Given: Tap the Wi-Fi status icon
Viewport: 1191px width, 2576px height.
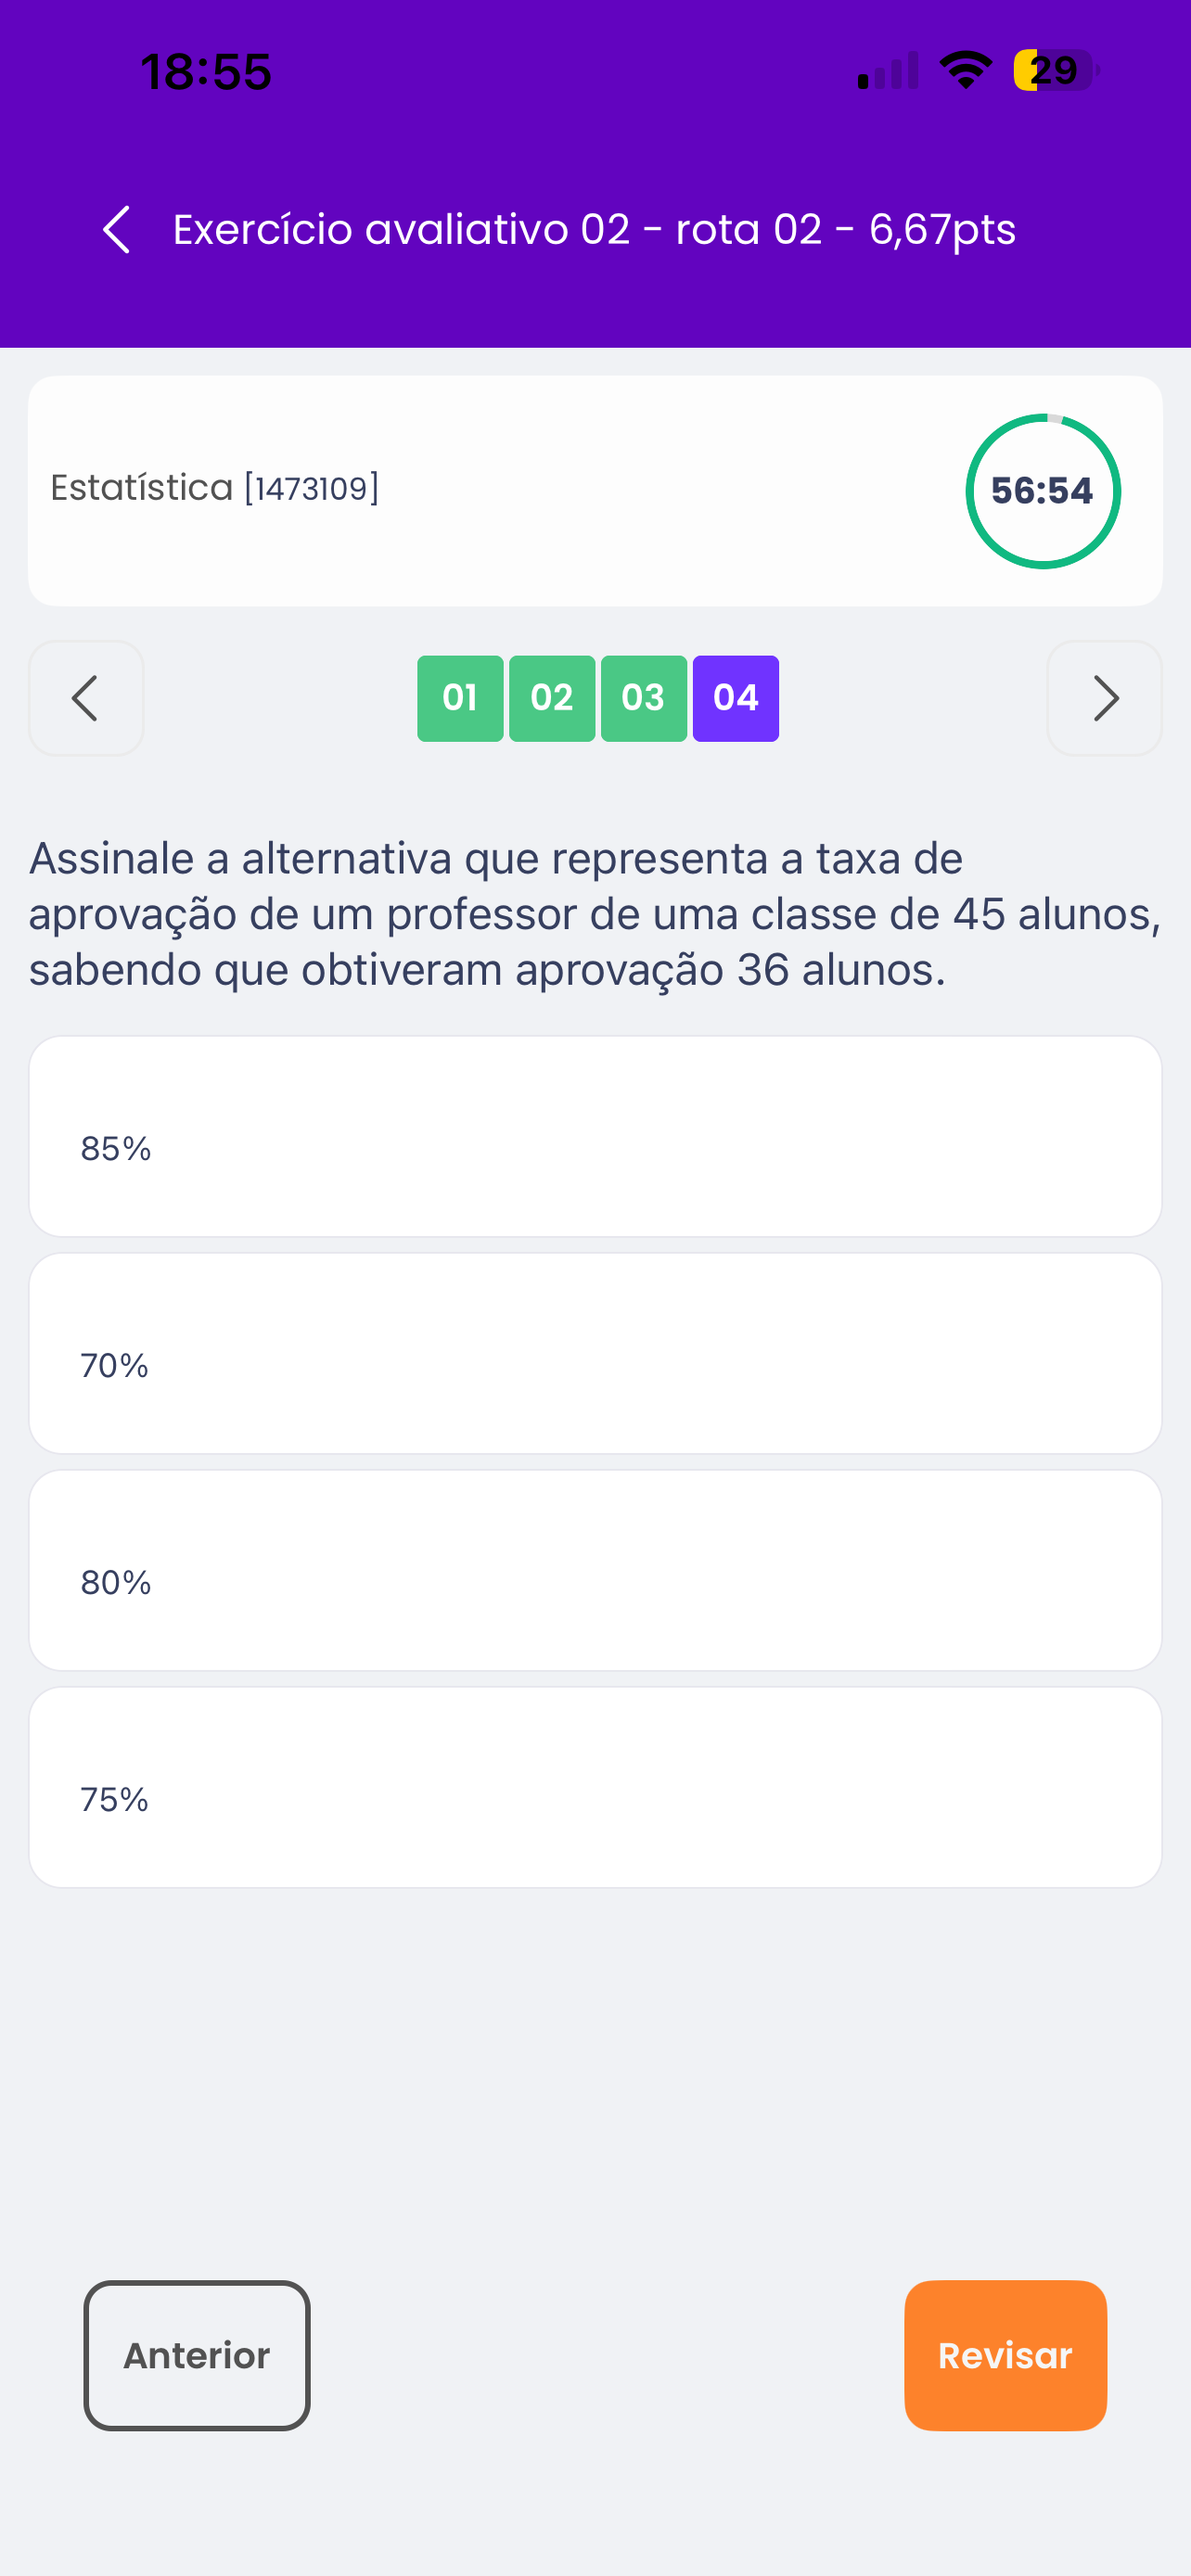Looking at the screenshot, I should coord(965,70).
